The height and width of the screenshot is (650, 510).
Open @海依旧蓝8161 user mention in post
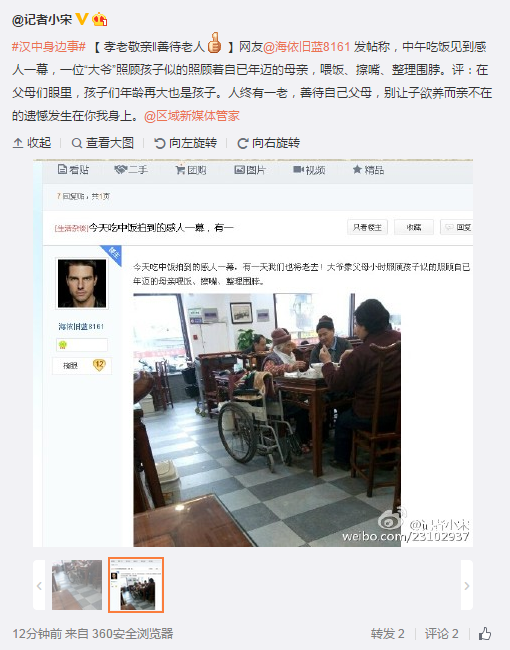pyautogui.click(x=306, y=46)
